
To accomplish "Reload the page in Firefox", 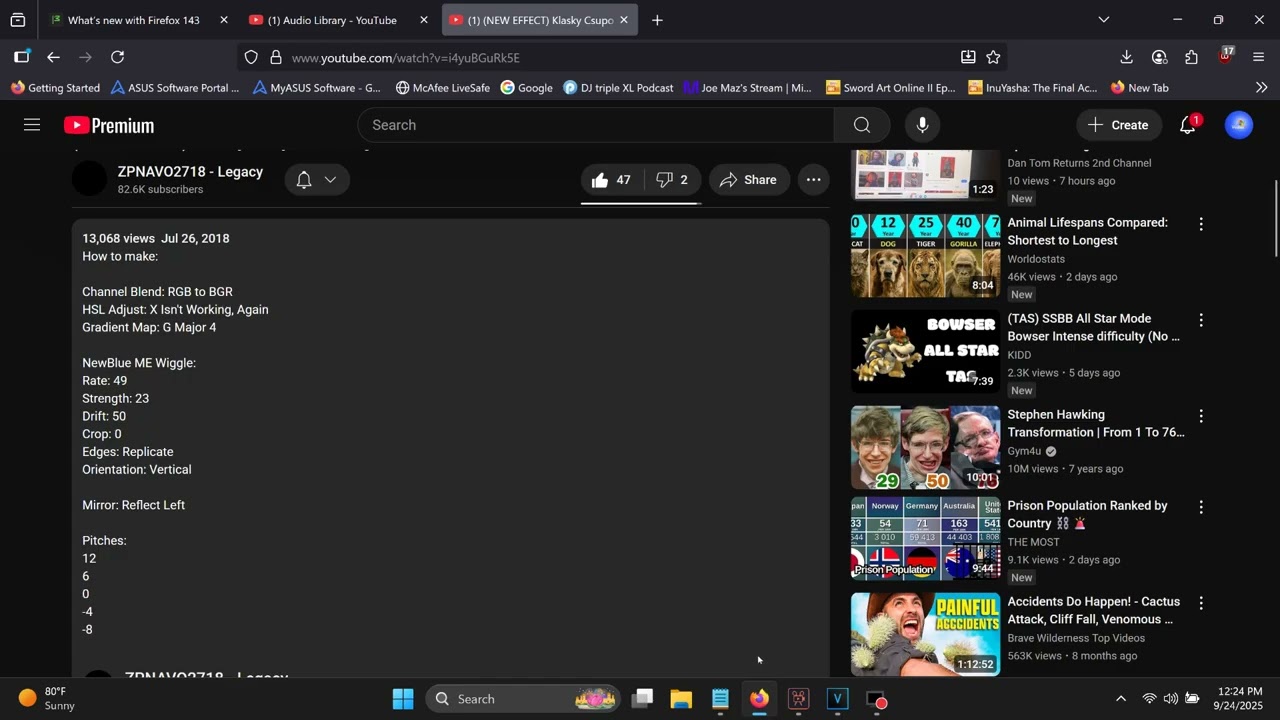I will (x=117, y=57).
